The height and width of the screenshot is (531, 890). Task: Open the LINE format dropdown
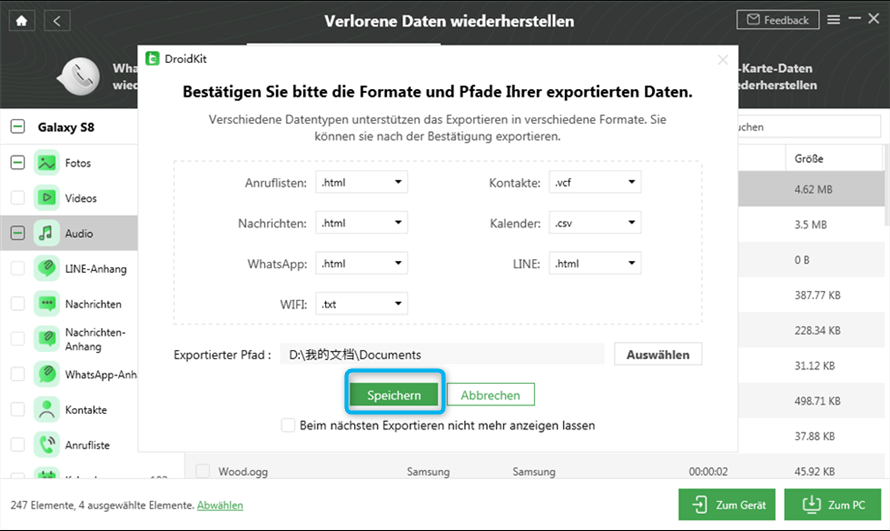click(x=595, y=263)
